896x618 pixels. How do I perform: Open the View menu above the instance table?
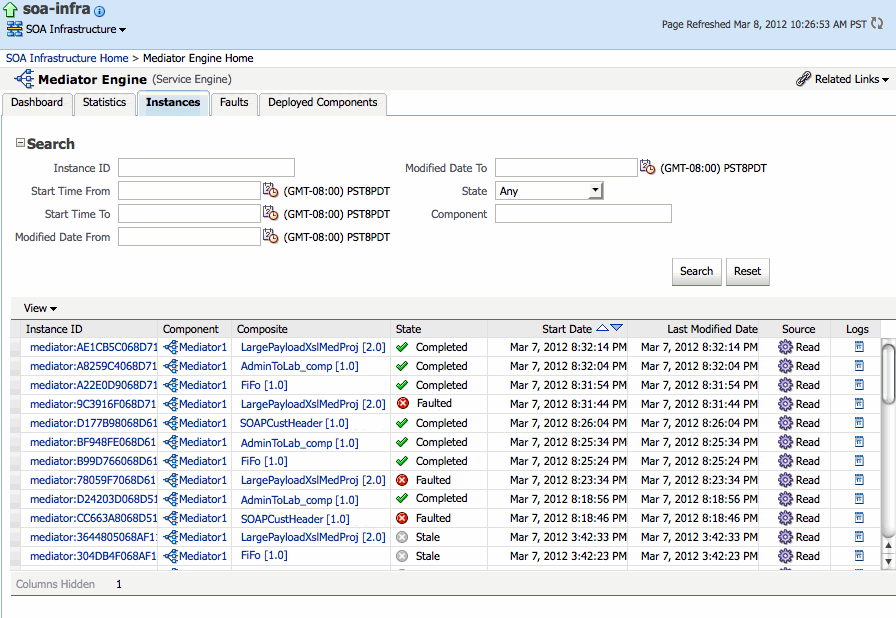39,308
